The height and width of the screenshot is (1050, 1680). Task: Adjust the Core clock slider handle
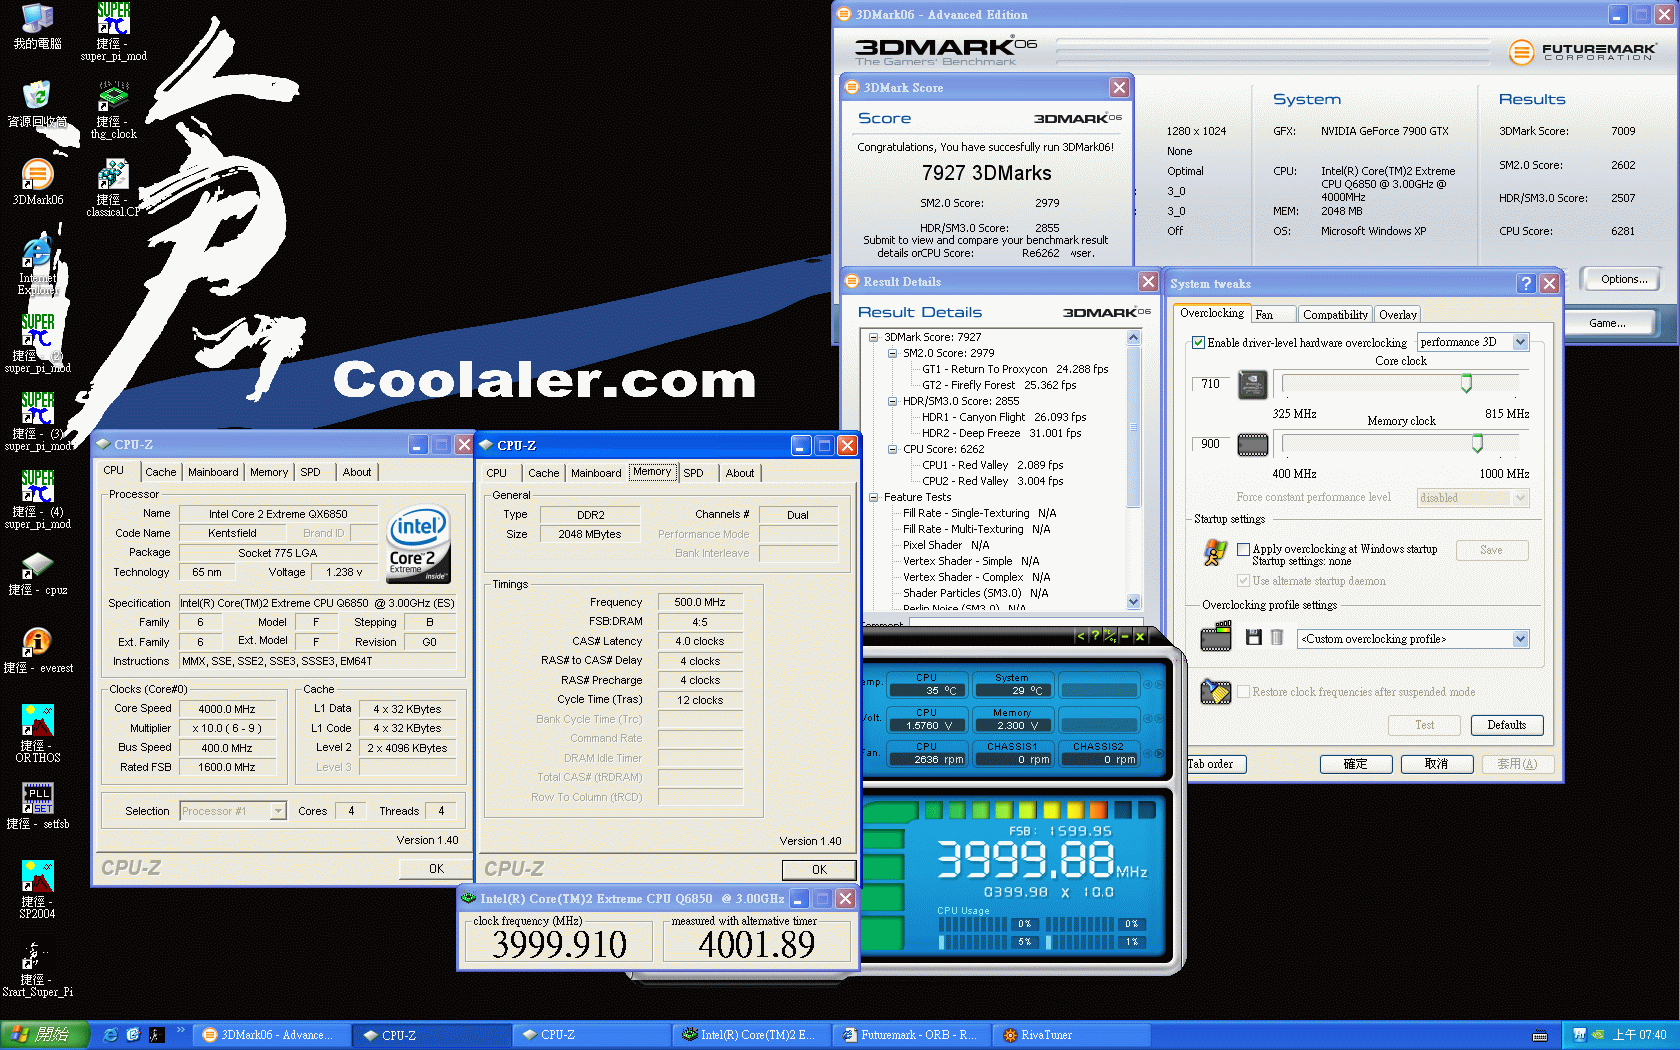click(x=1466, y=383)
